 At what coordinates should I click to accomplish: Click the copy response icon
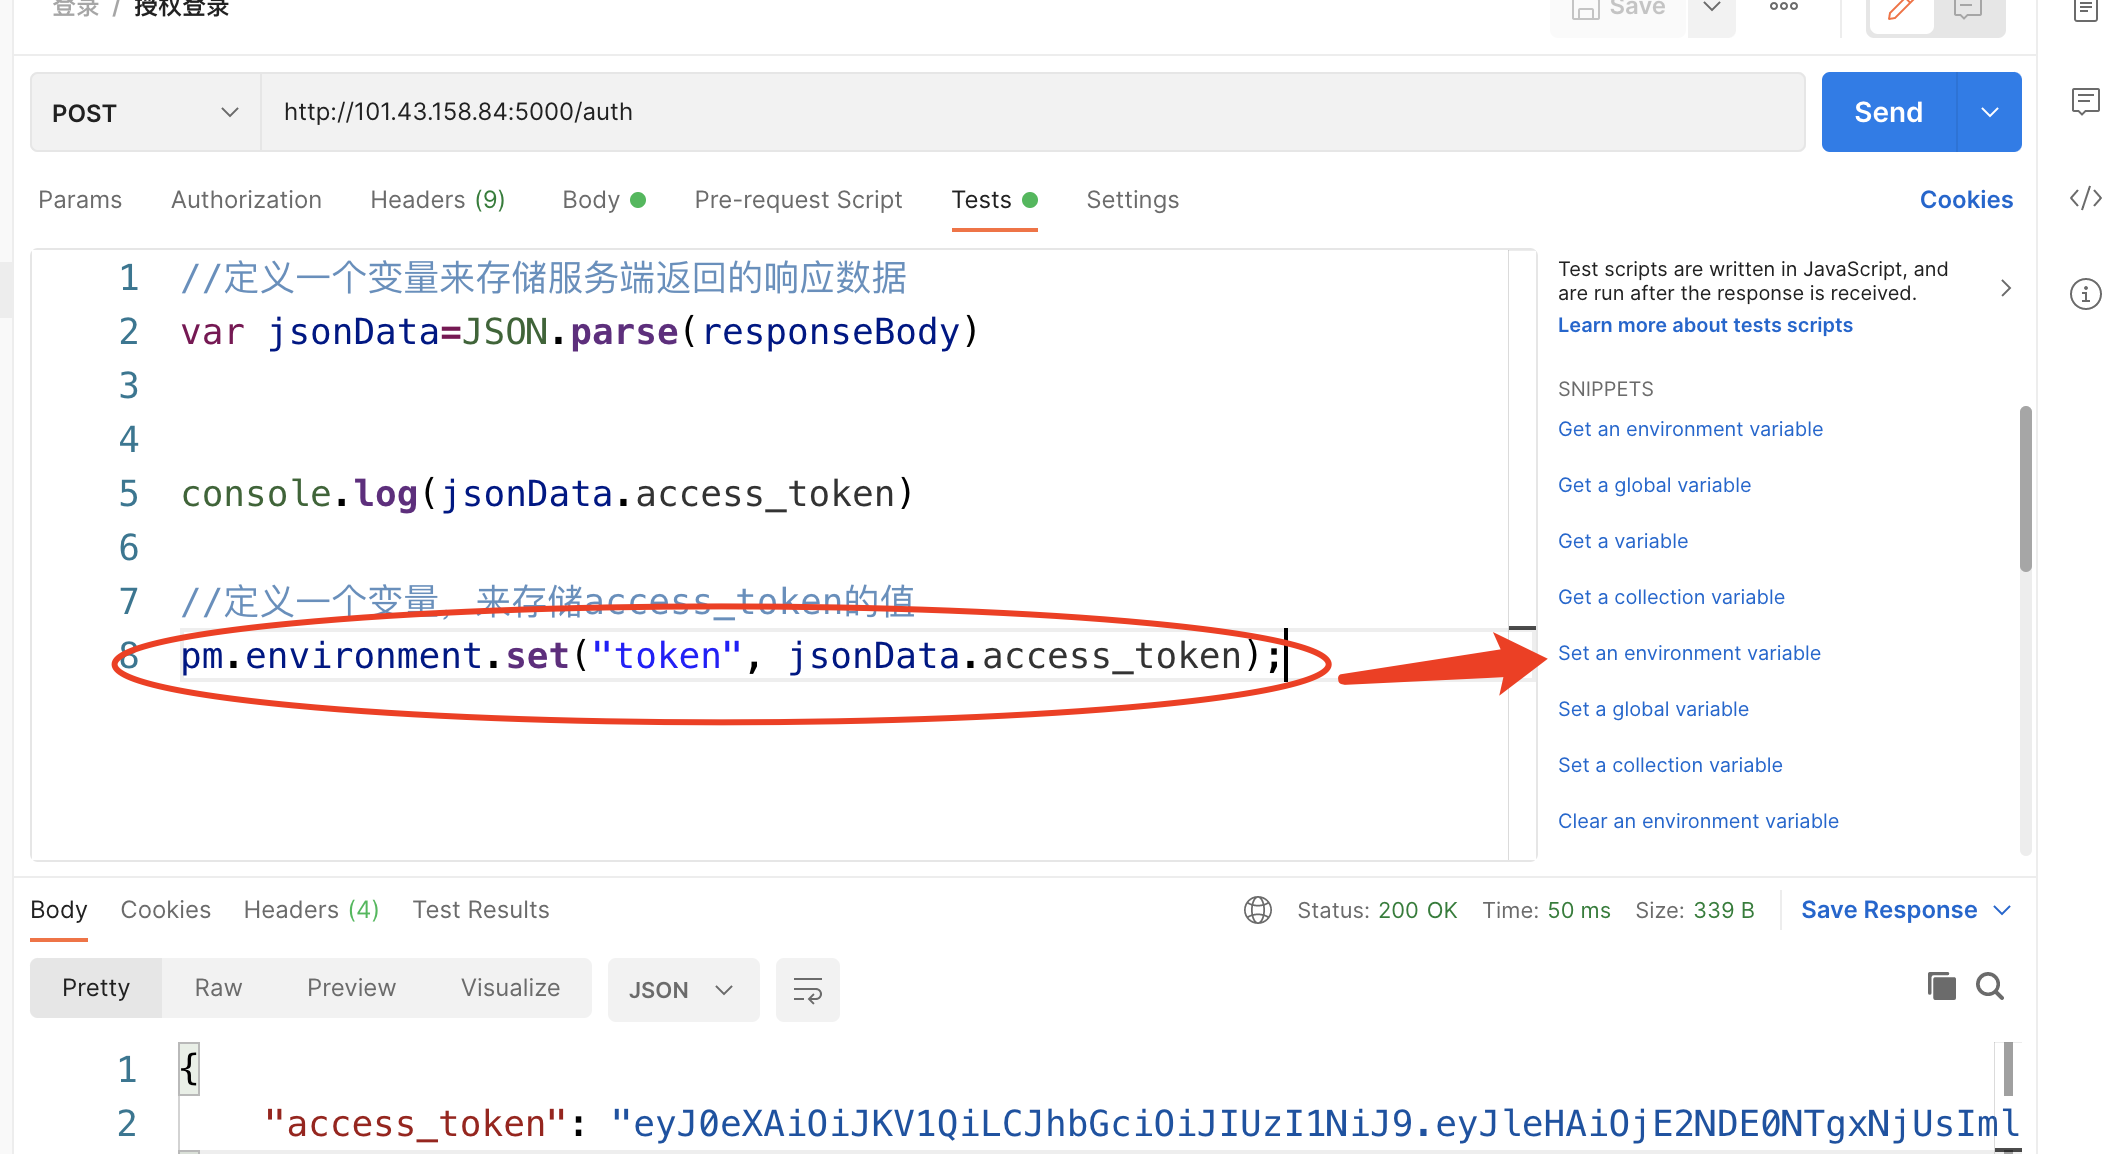pyautogui.click(x=1941, y=987)
